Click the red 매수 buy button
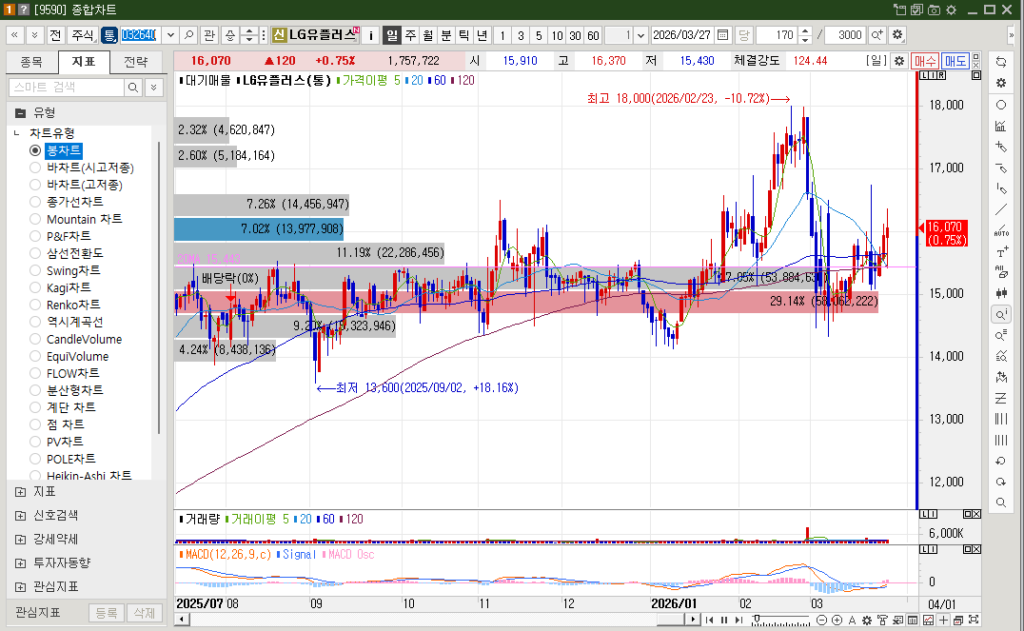 tap(924, 61)
